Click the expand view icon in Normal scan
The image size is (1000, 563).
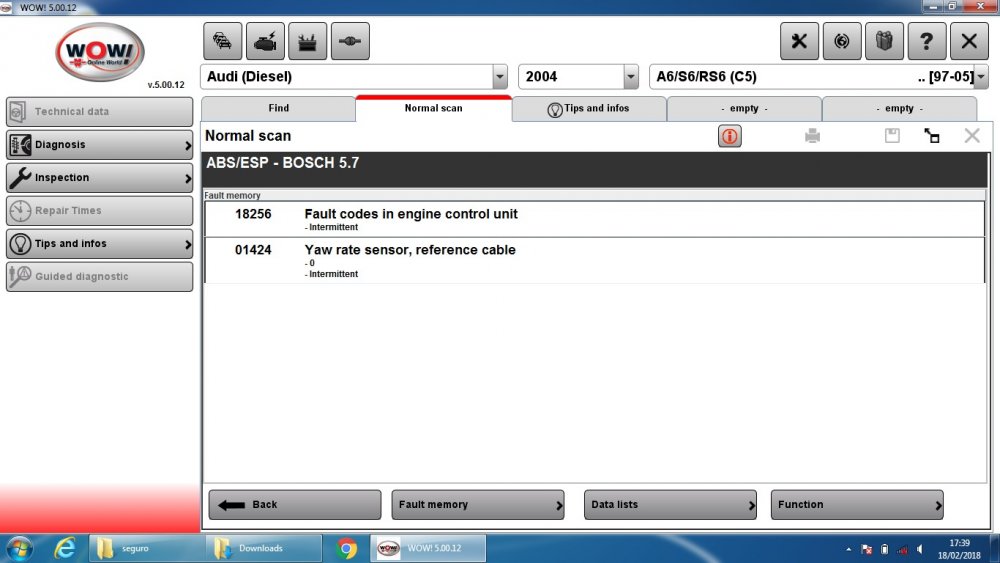click(x=932, y=135)
